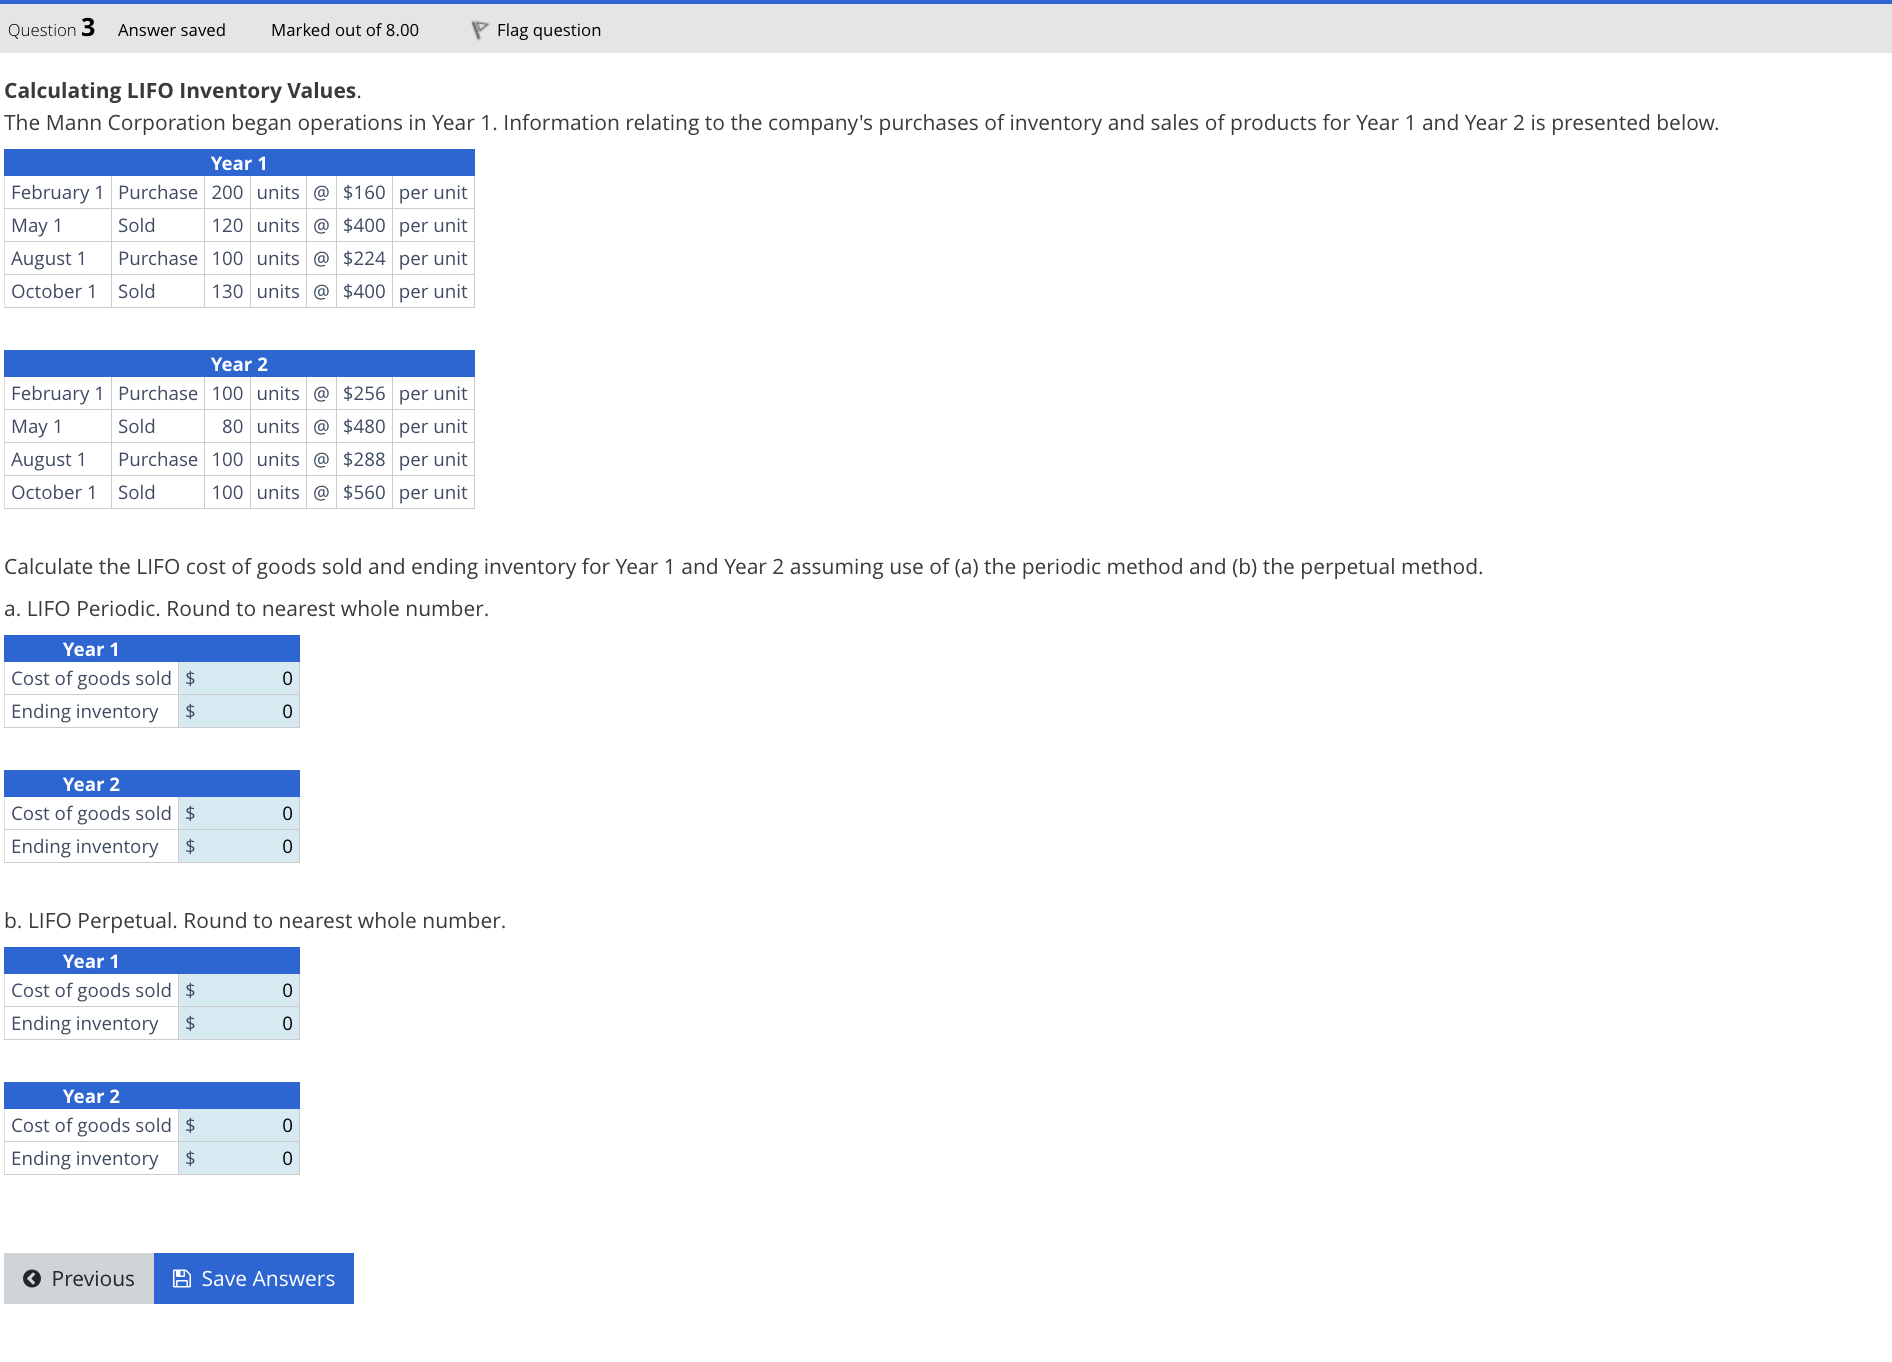Click the Year 1 LIFO Periodic Cost of goods sold field
The image size is (1892, 1362).
[x=238, y=678]
